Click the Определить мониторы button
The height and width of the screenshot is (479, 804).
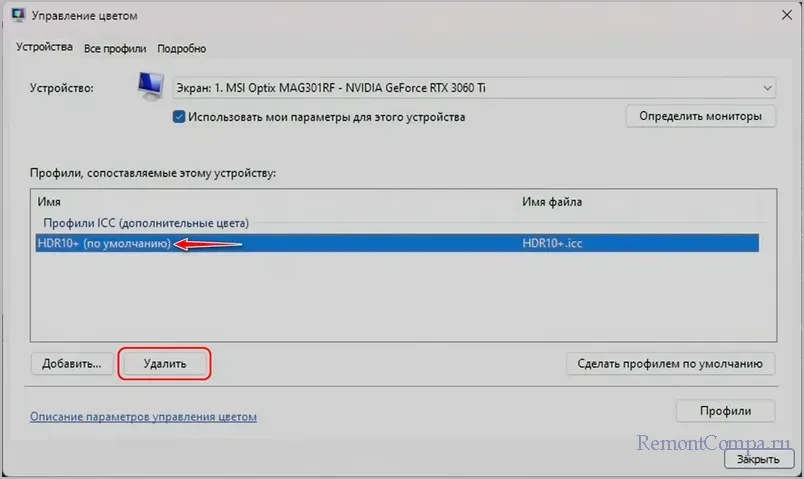(700, 116)
